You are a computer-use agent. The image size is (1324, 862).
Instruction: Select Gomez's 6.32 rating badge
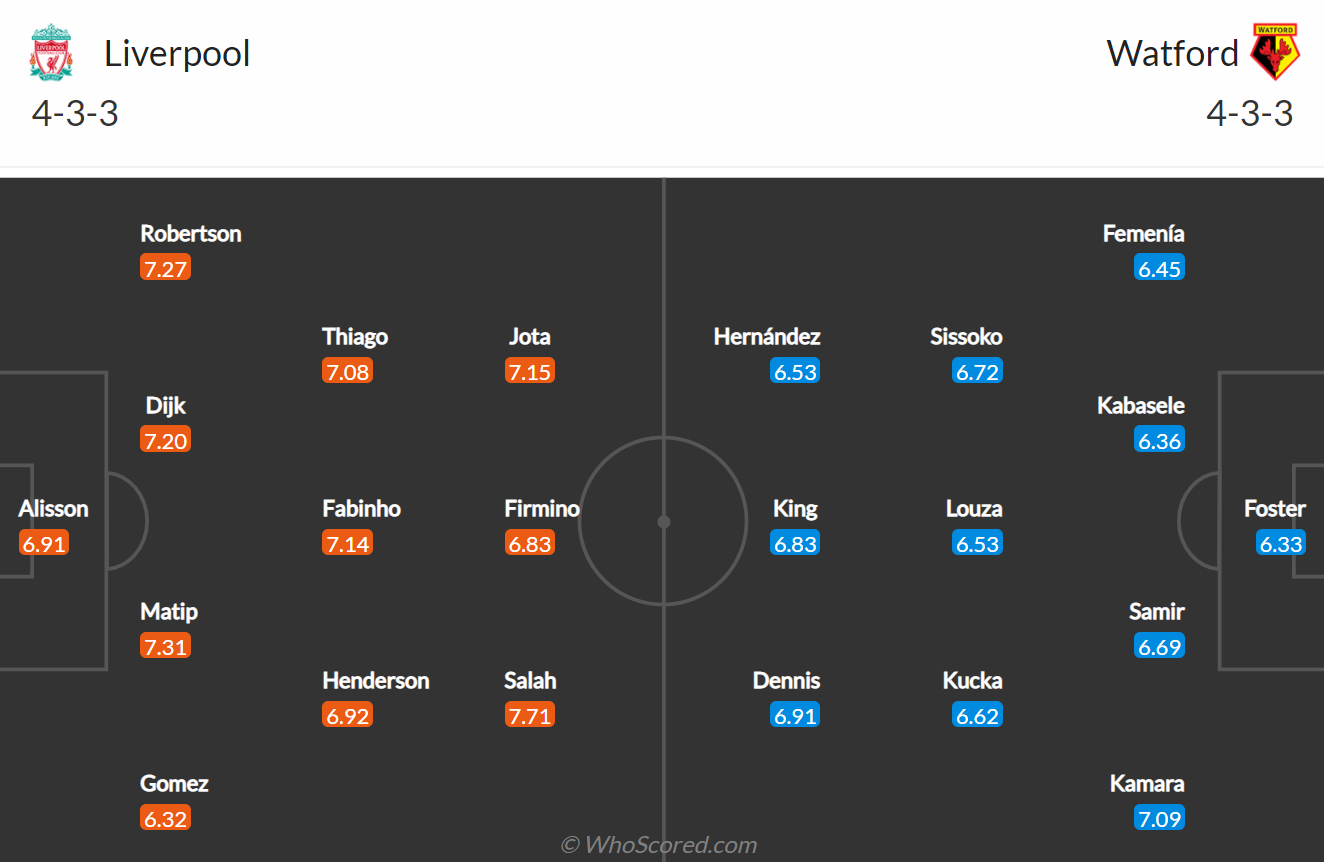pos(166,818)
